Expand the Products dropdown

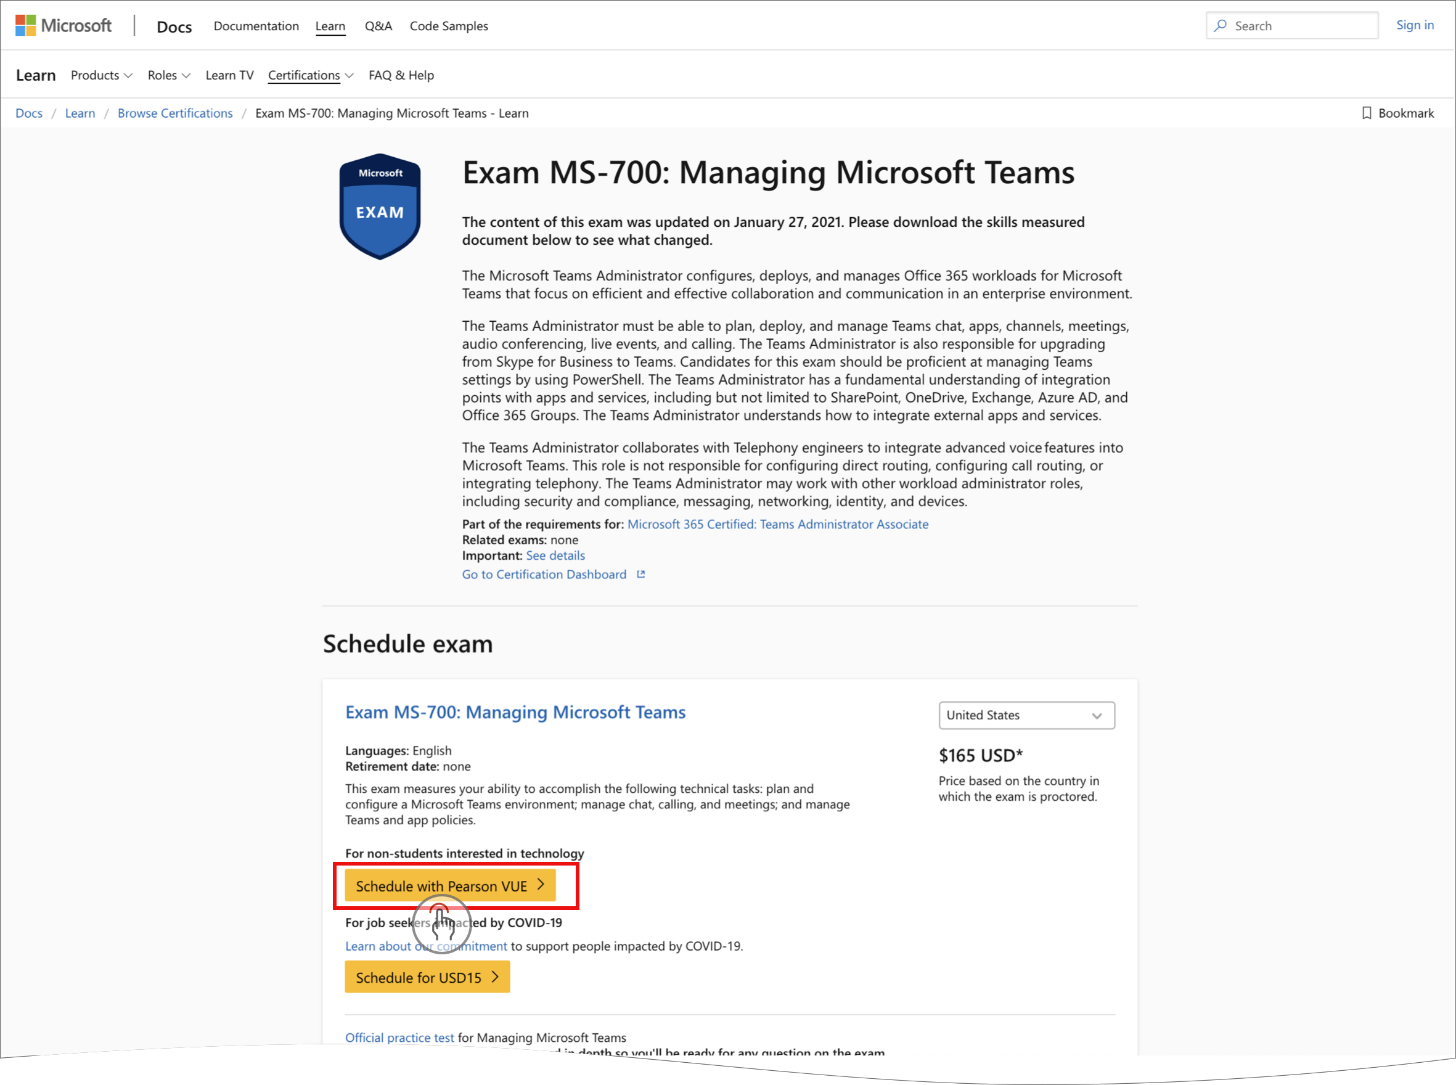pyautogui.click(x=101, y=75)
